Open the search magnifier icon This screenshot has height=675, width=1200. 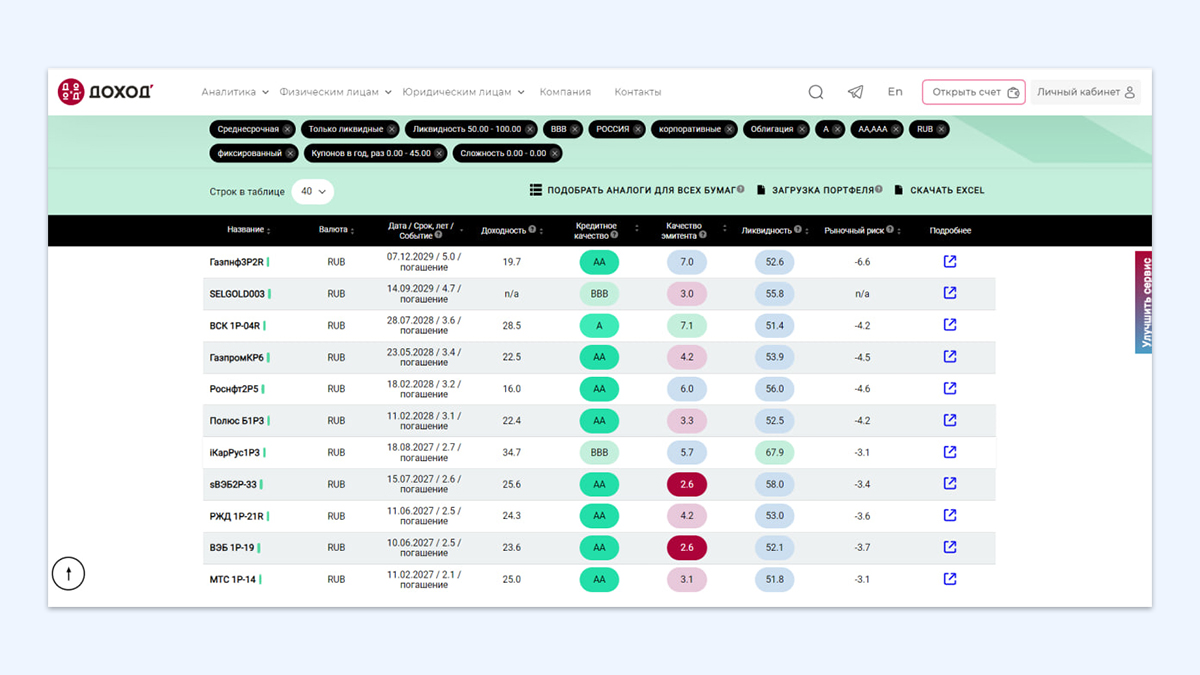tap(816, 92)
